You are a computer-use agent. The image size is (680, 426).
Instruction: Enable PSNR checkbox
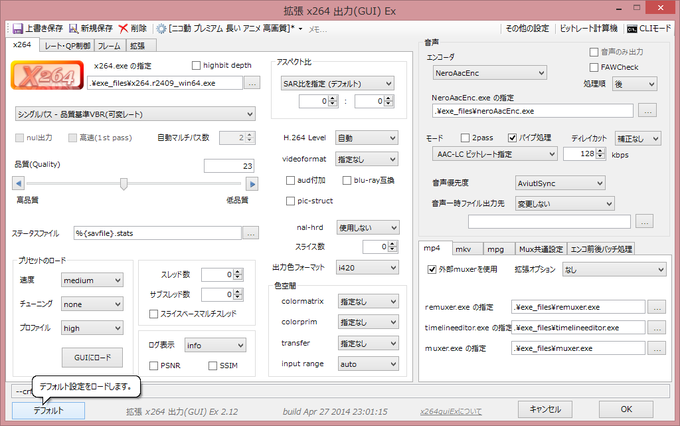pos(153,366)
